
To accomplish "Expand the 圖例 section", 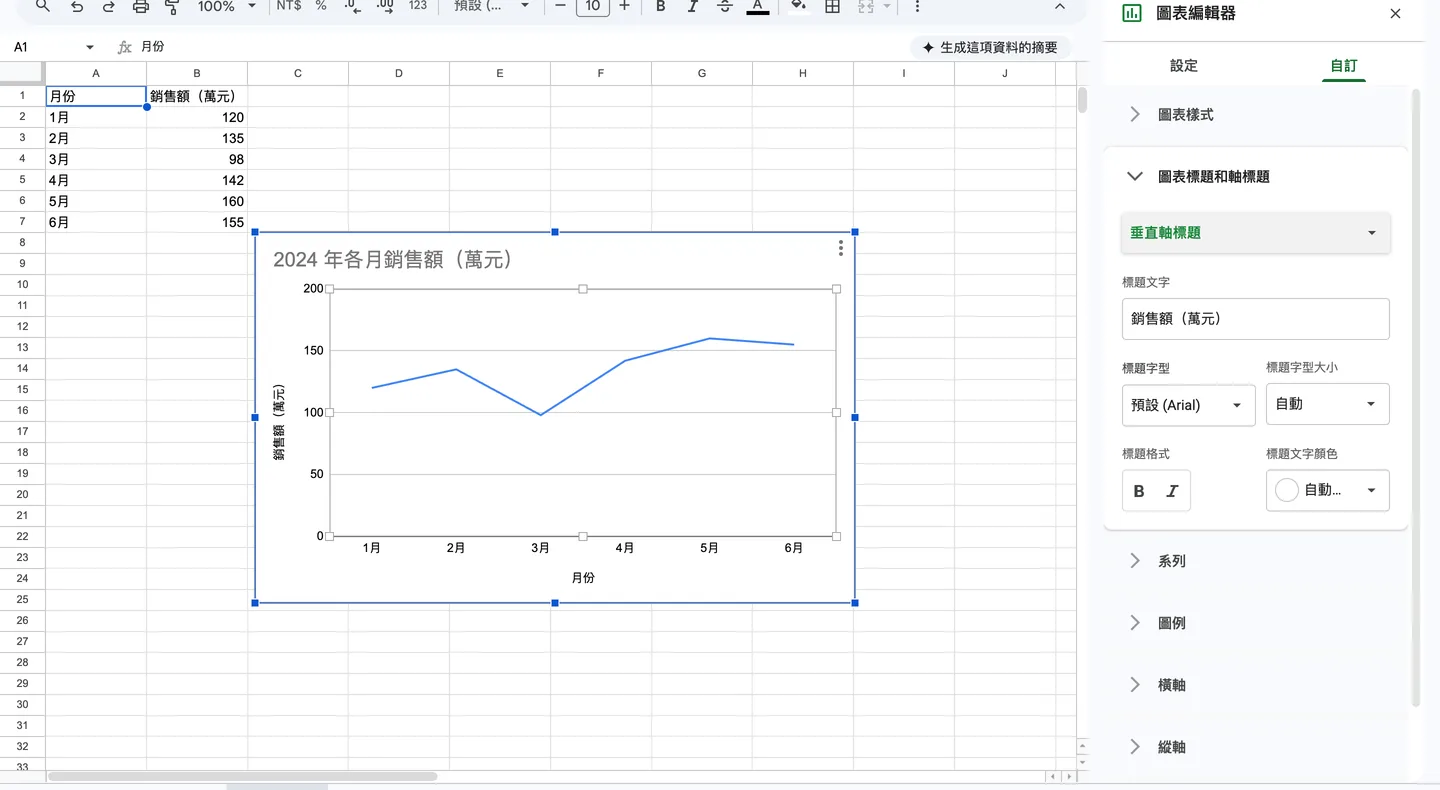I will 1256,623.
